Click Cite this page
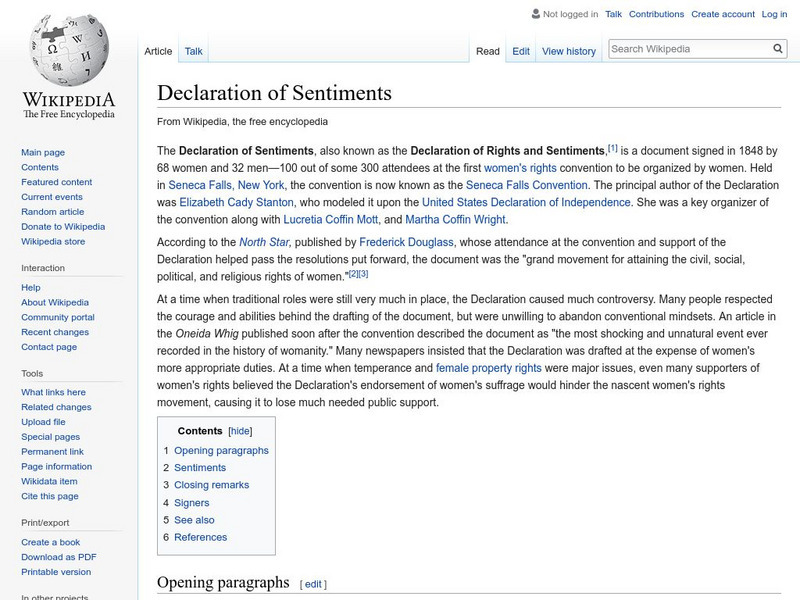 click(50, 496)
